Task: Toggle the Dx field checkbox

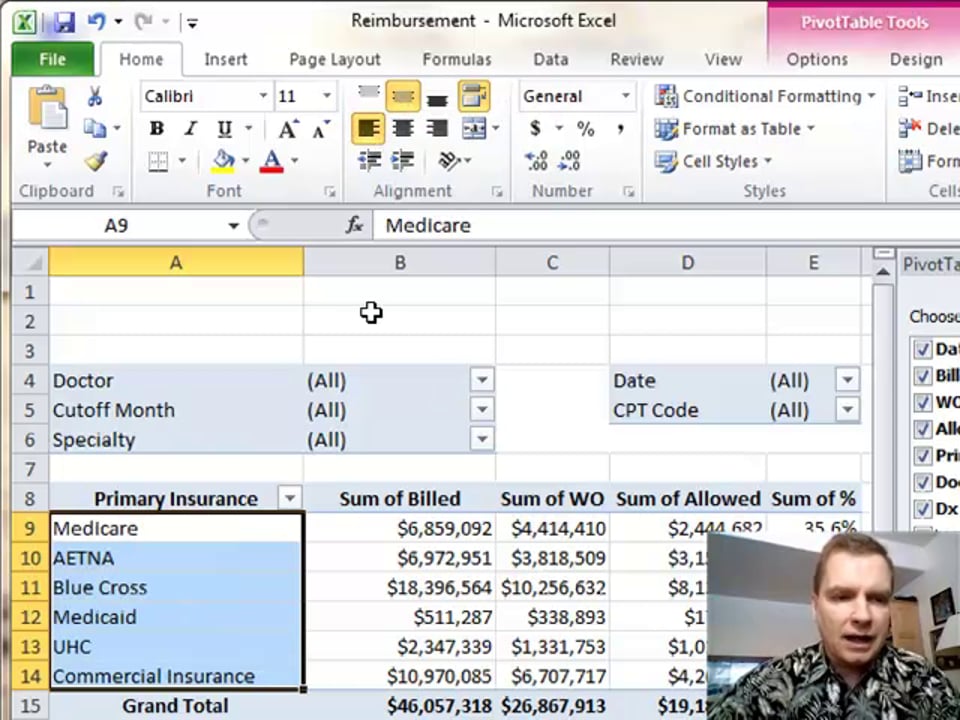Action: pyautogui.click(x=923, y=509)
